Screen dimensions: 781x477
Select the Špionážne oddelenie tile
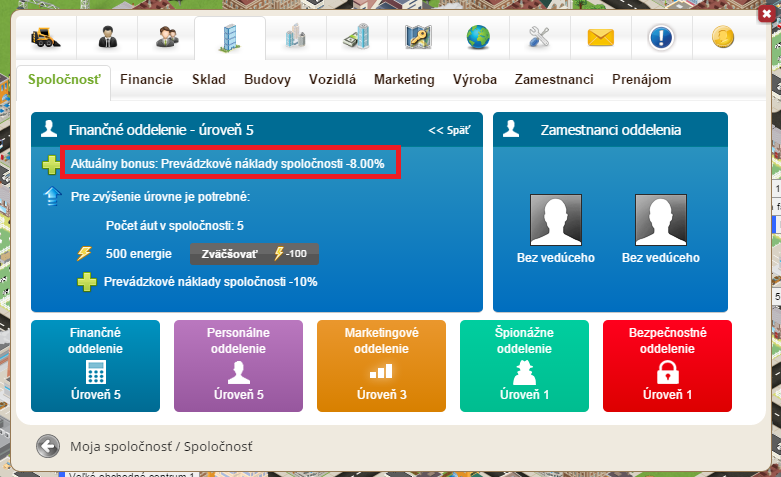[524, 366]
